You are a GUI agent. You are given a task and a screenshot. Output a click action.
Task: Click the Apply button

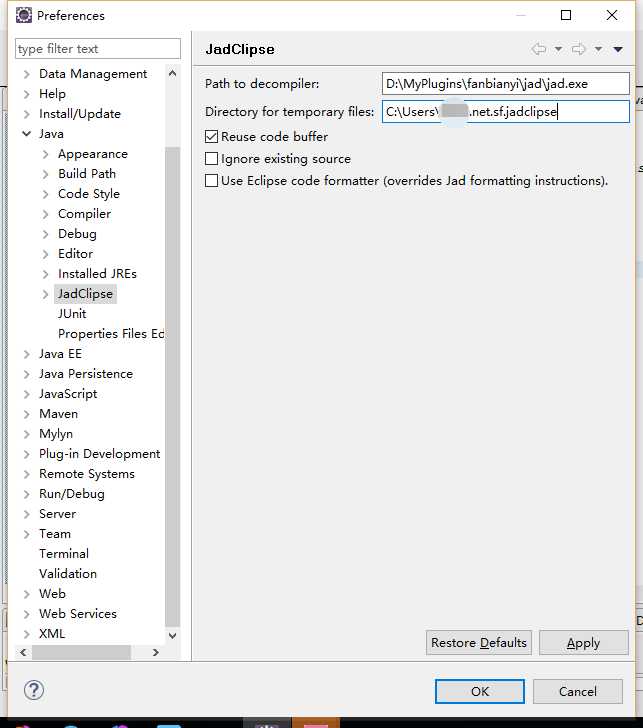pos(584,643)
